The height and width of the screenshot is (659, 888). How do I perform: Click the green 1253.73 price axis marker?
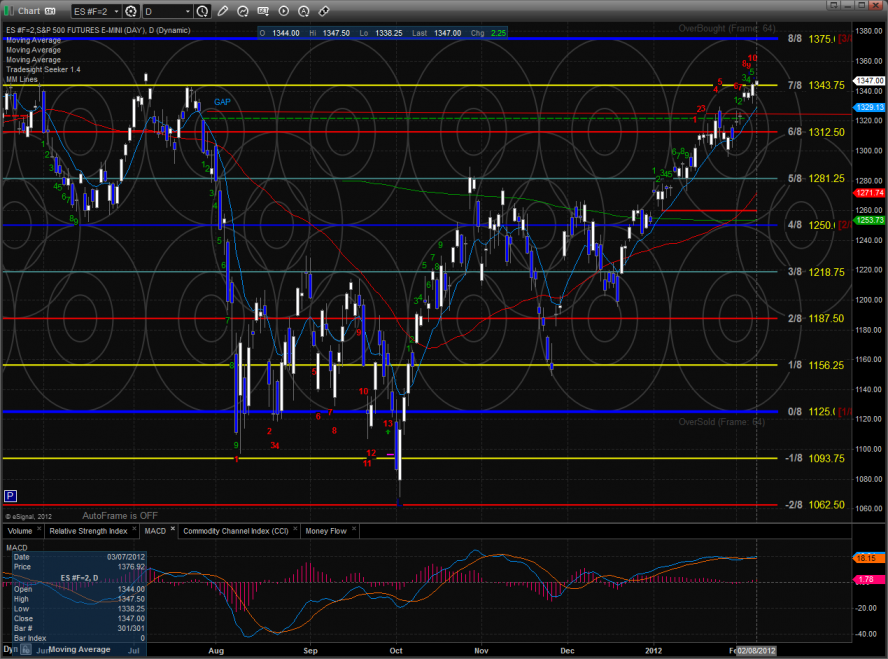pyautogui.click(x=869, y=220)
